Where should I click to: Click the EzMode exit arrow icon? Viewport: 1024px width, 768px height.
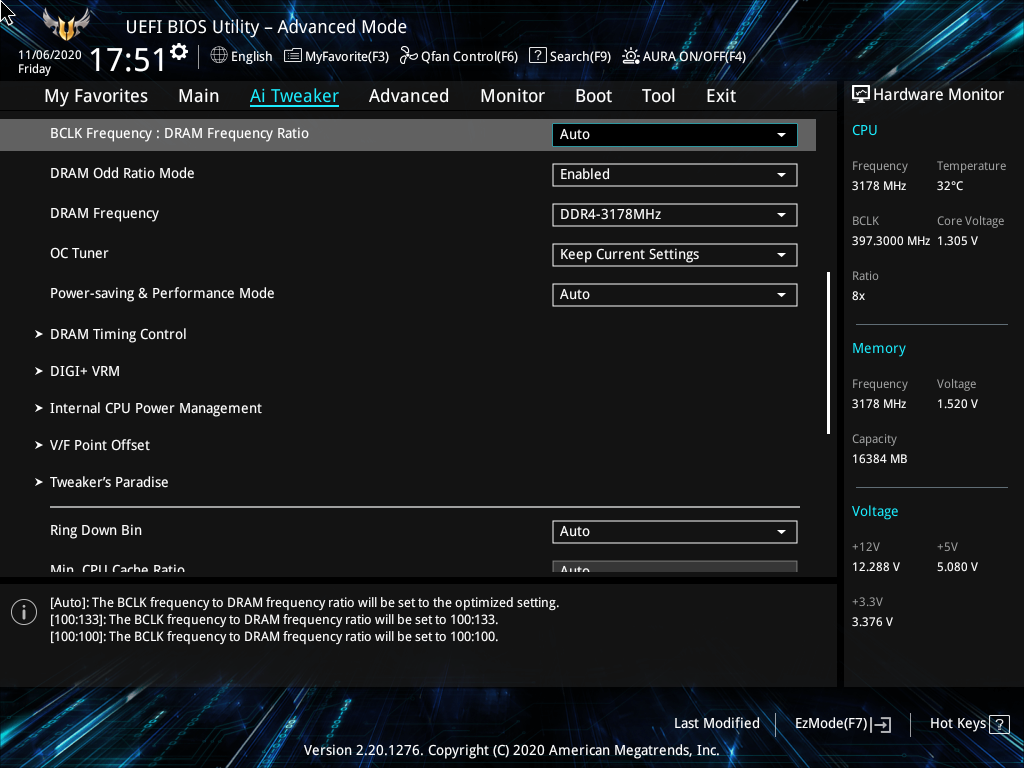881,724
